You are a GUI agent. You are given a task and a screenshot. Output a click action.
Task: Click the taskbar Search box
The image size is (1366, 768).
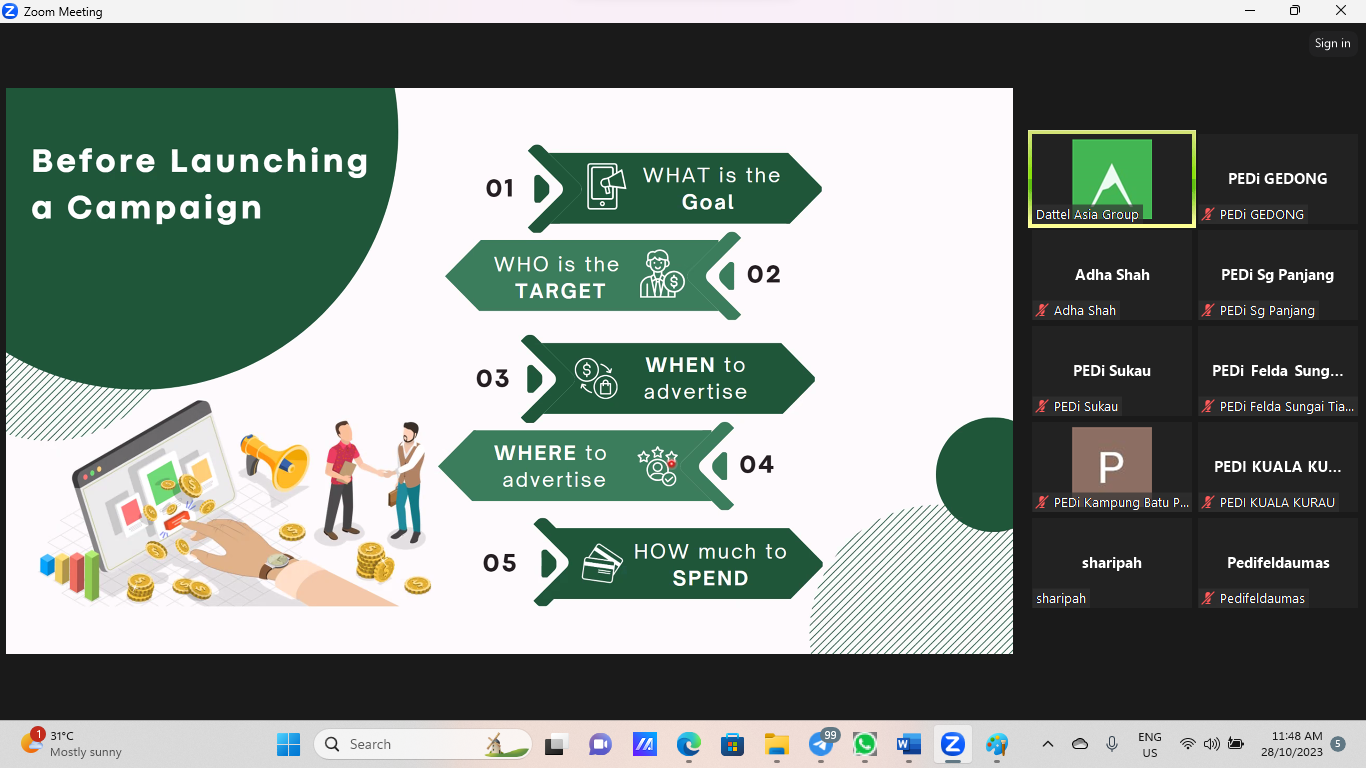[424, 744]
